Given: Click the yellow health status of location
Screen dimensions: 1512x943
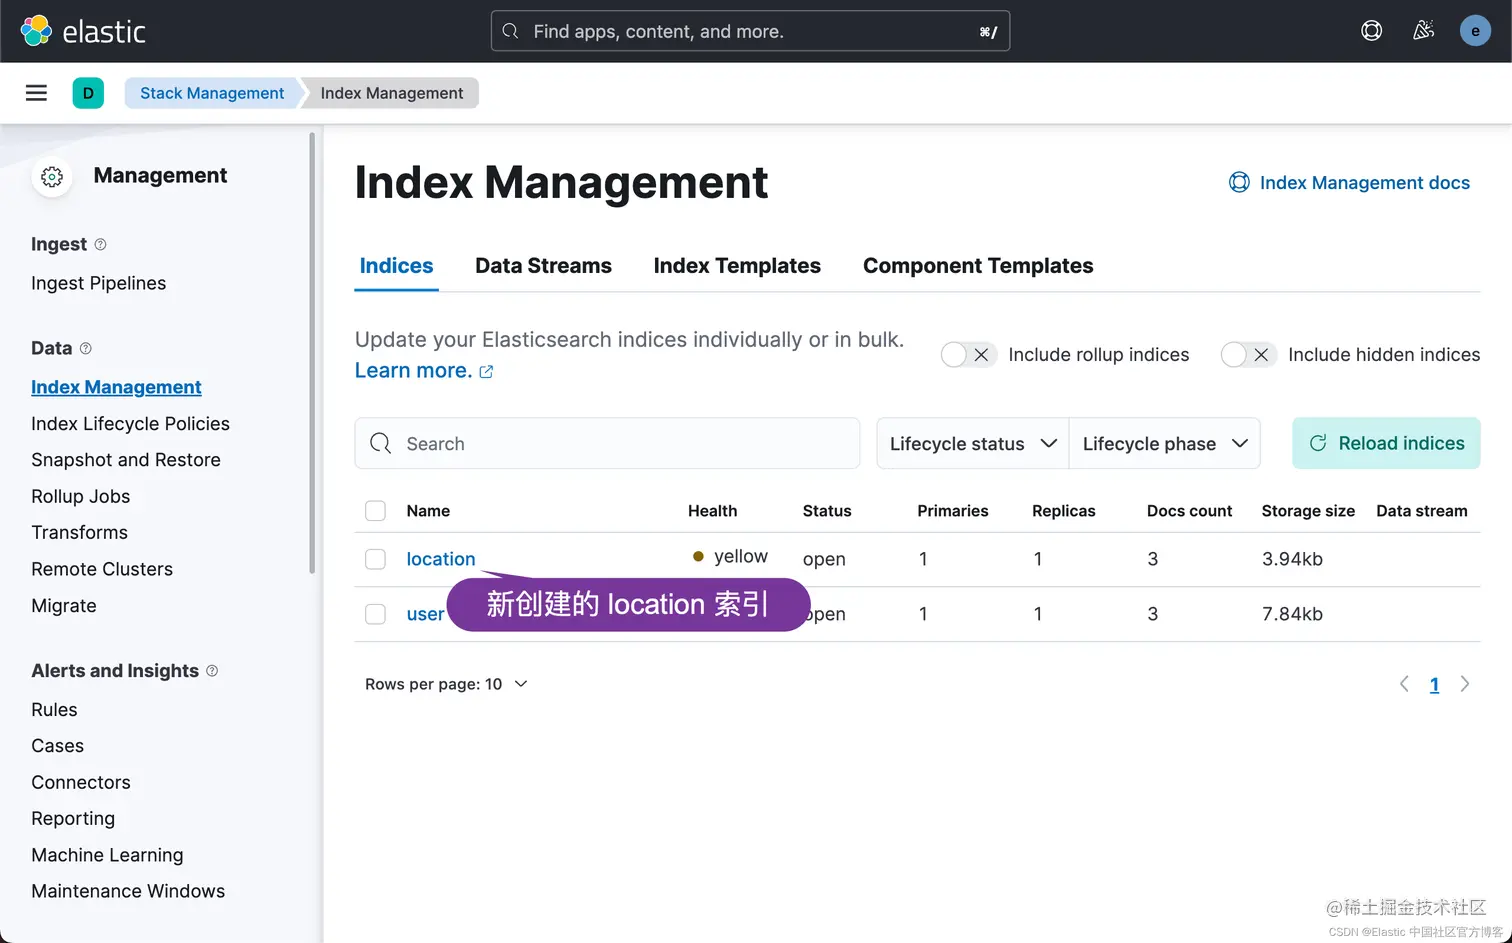Looking at the screenshot, I should click(x=730, y=556).
